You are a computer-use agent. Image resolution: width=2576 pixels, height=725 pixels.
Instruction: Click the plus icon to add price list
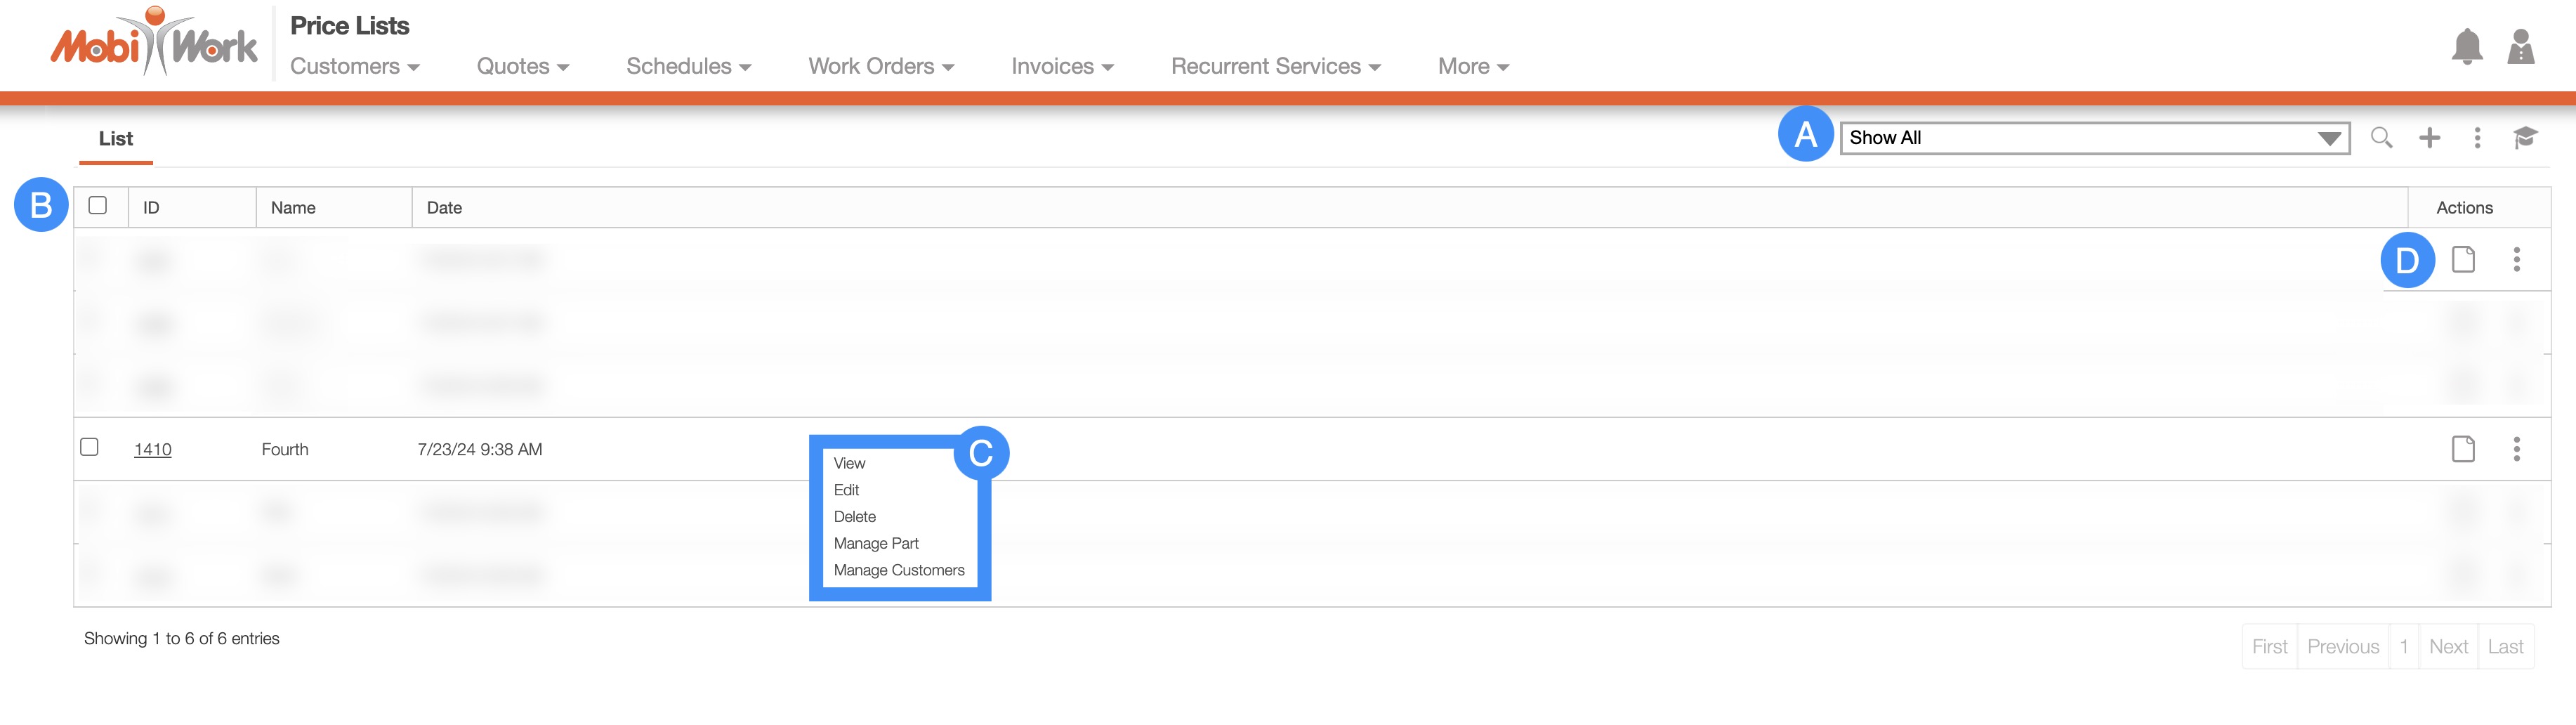pyautogui.click(x=2429, y=138)
